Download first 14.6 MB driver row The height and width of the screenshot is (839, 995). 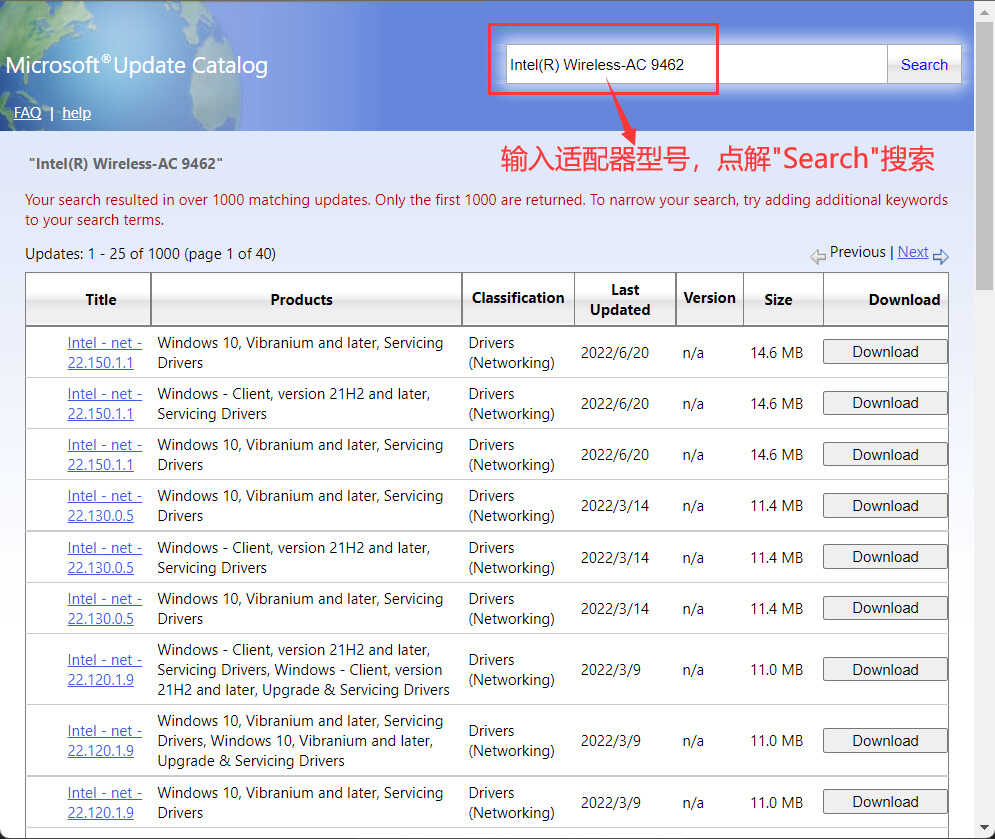885,352
